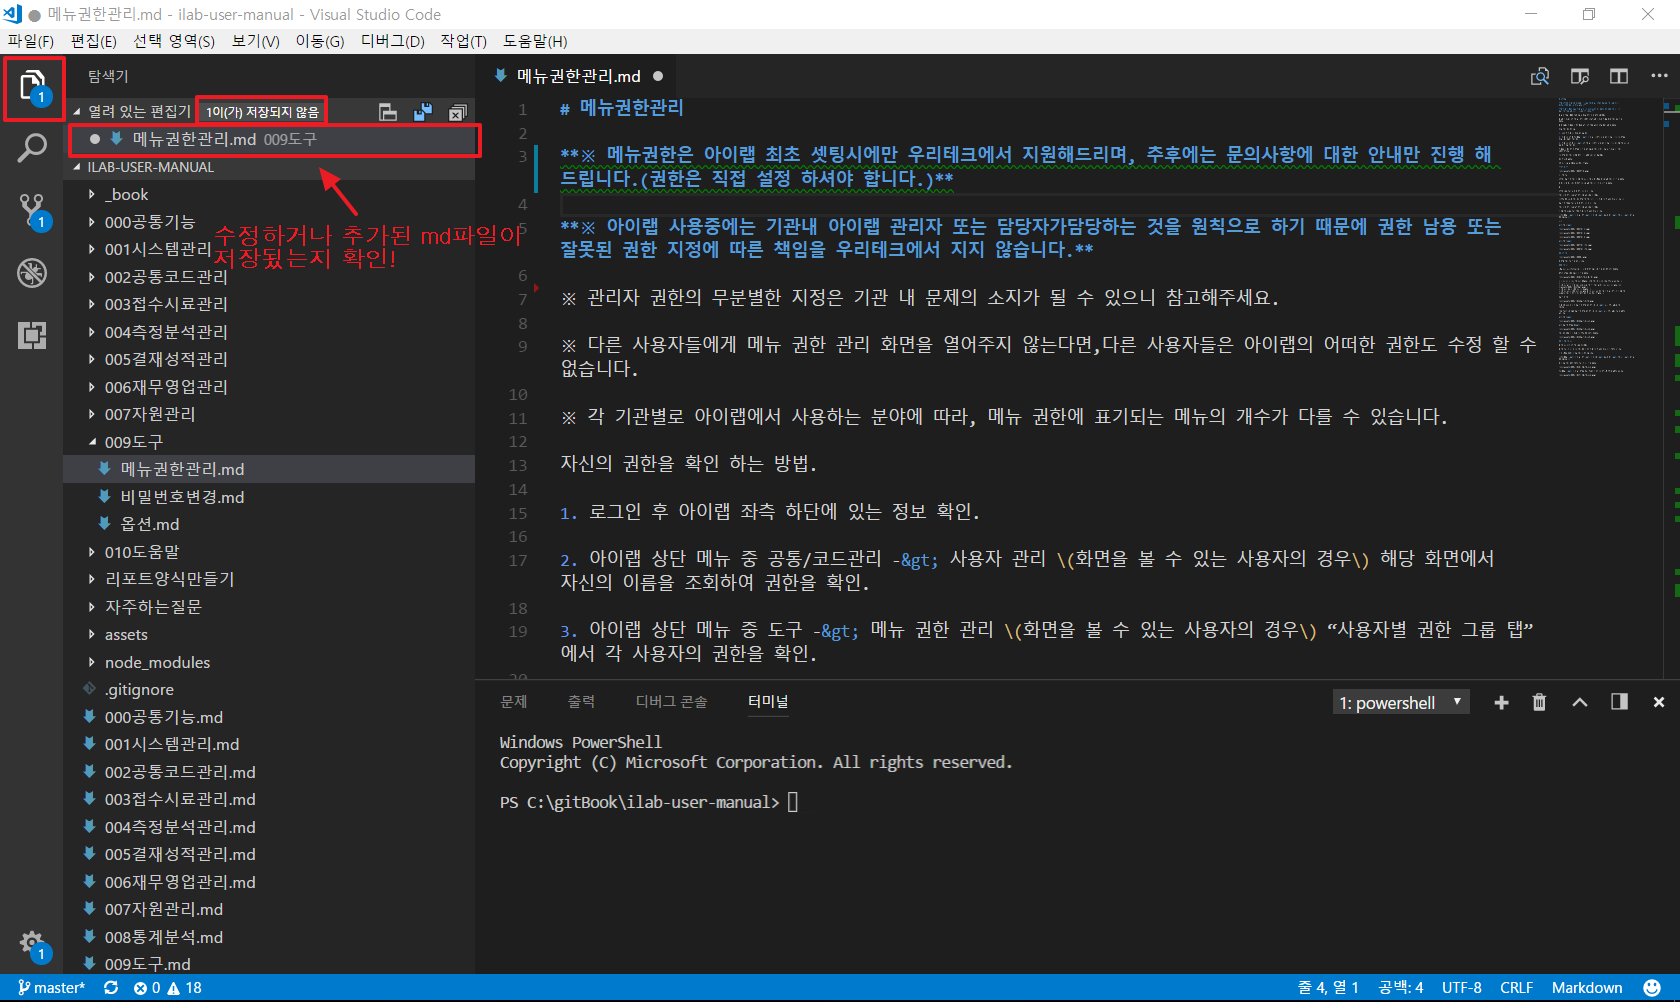This screenshot has width=1680, height=1002.
Task: Switch to the 출력 panel tab
Action: (x=581, y=702)
